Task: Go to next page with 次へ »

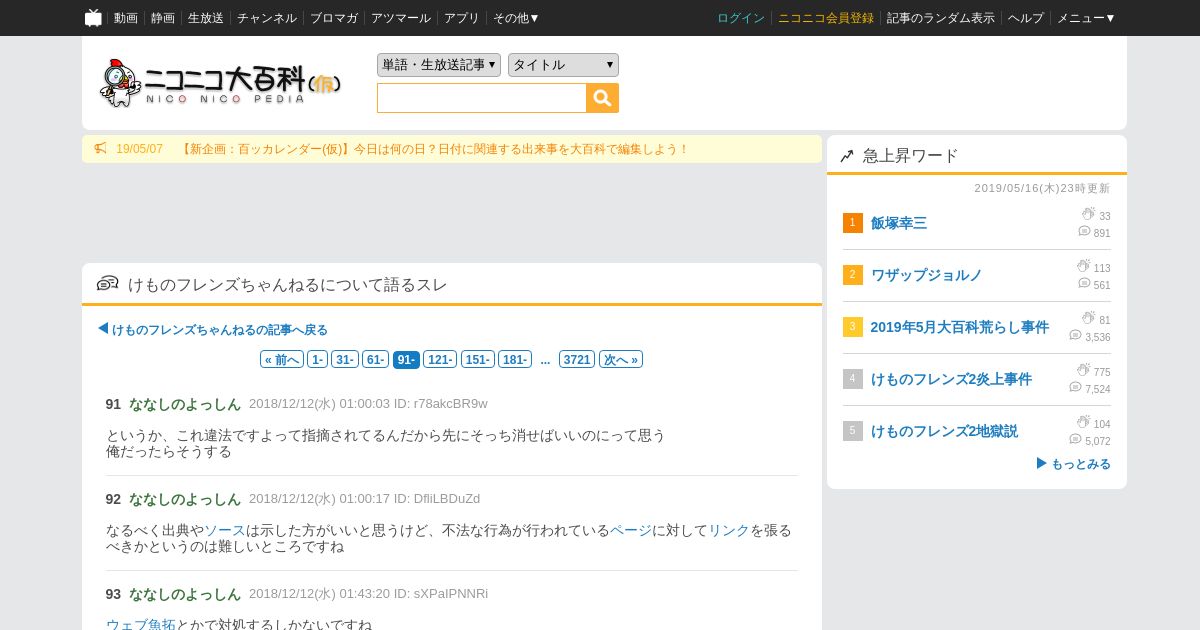Action: click(x=621, y=359)
